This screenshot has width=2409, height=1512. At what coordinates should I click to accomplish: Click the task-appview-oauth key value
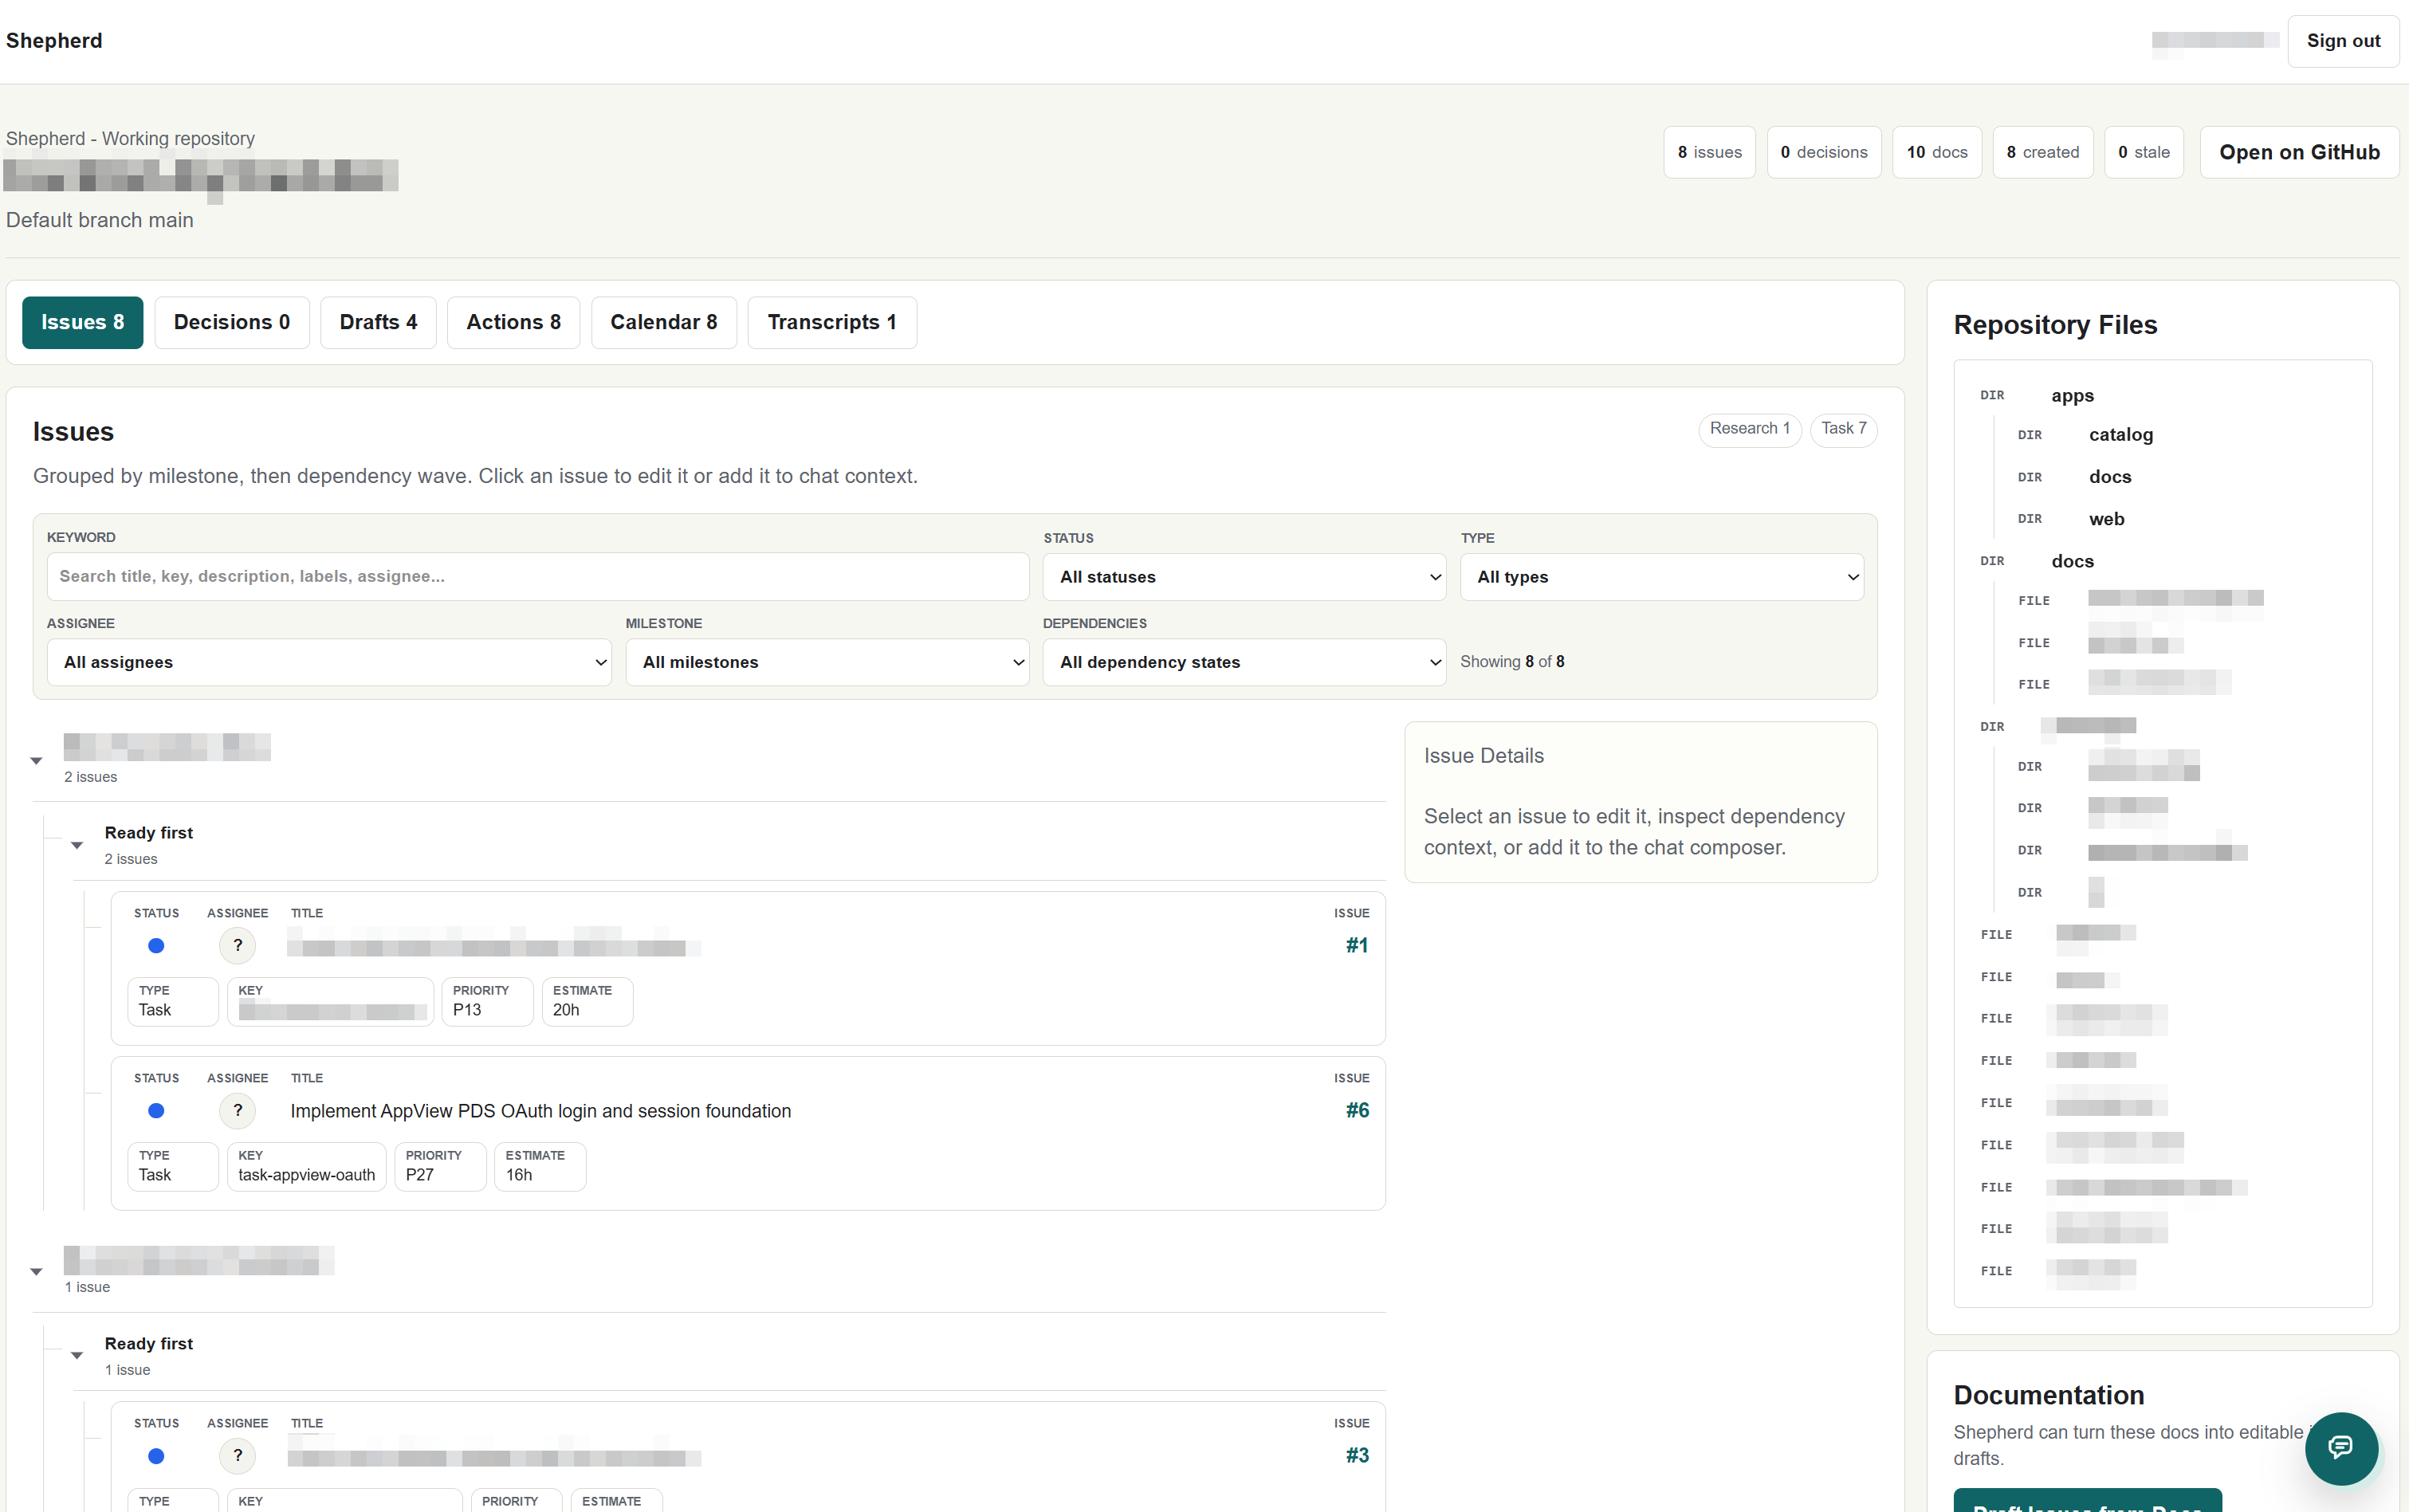click(x=306, y=1175)
